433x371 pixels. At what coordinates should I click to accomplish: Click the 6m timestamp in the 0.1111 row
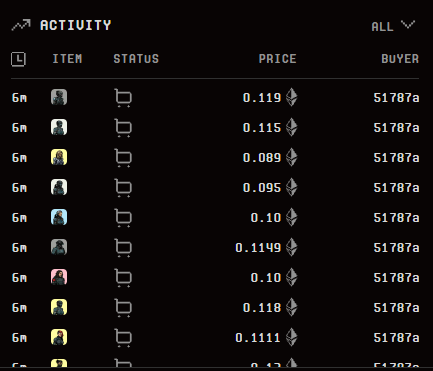coord(19,338)
